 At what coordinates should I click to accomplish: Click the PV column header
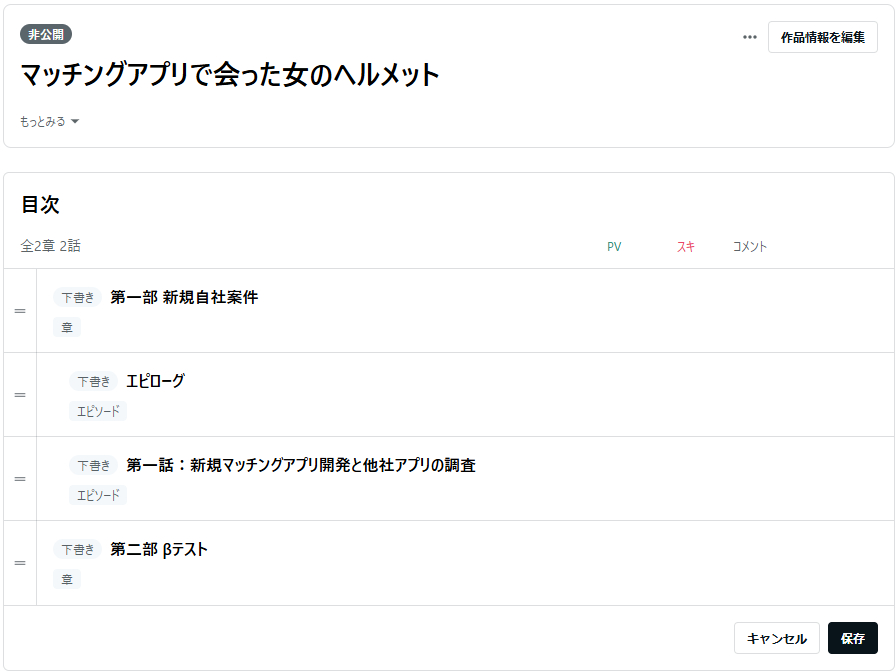[614, 247]
